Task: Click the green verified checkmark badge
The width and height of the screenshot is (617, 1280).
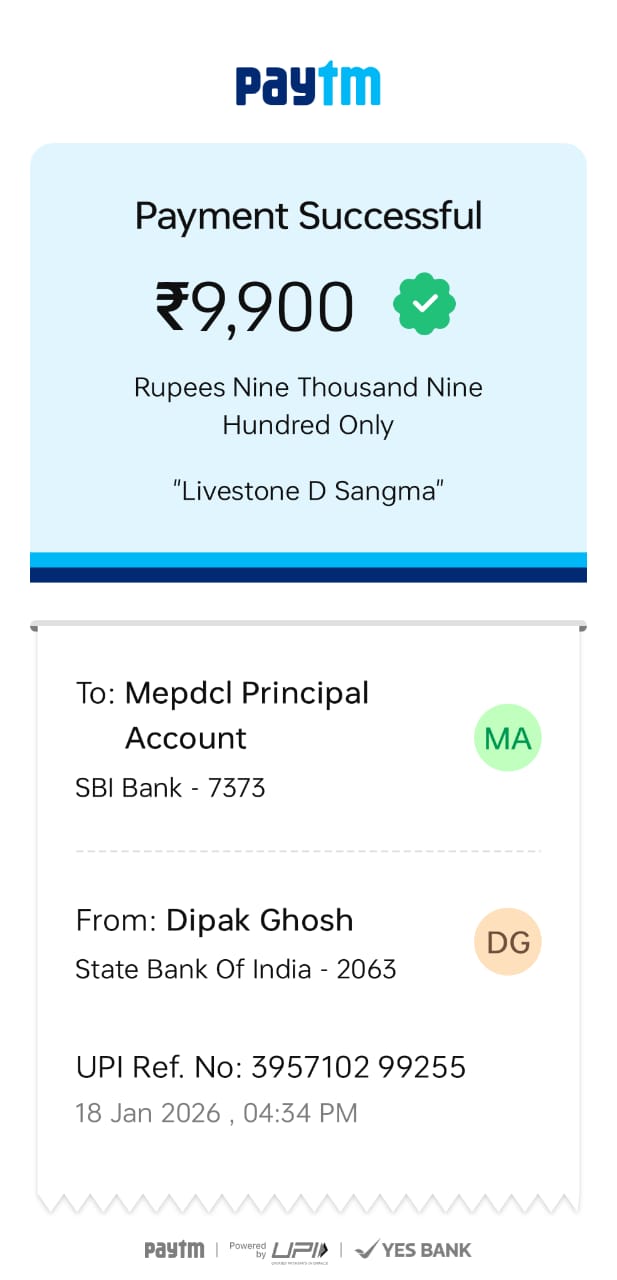Action: click(x=425, y=304)
